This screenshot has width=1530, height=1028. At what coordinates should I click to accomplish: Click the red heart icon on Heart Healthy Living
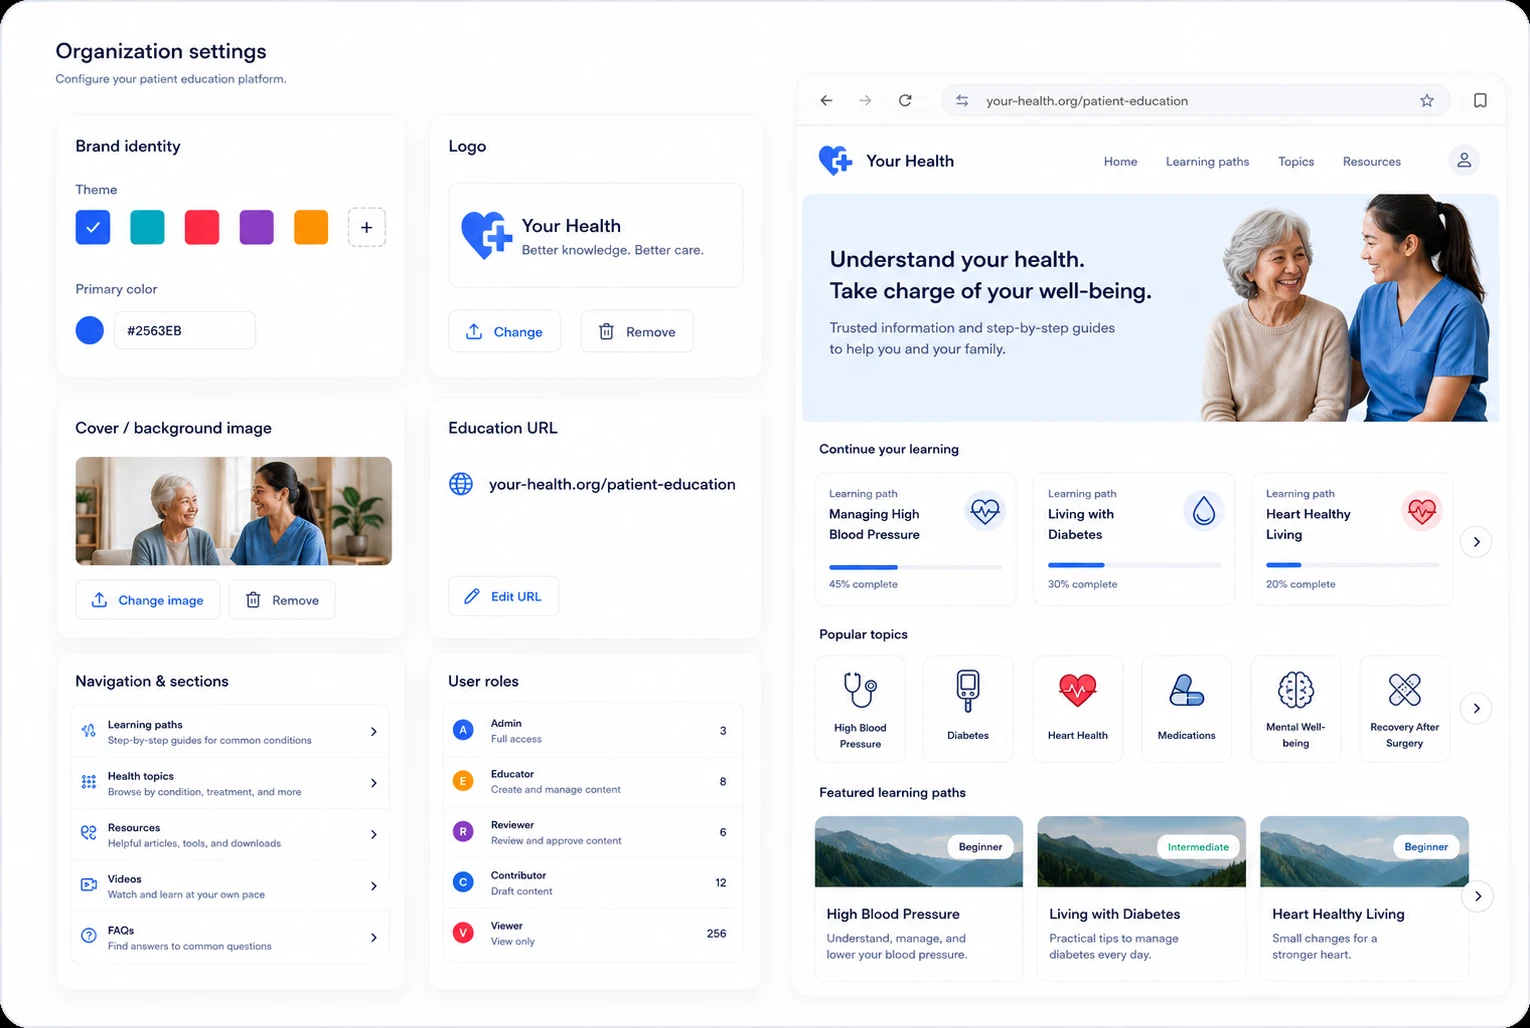pyautogui.click(x=1421, y=511)
